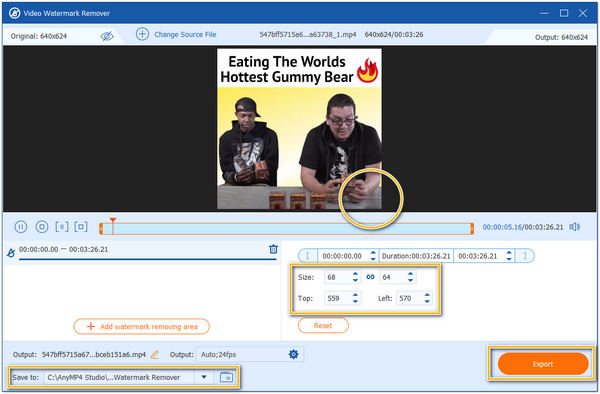
Task: Click the Duration:00:03:26.21 field
Action: [416, 256]
